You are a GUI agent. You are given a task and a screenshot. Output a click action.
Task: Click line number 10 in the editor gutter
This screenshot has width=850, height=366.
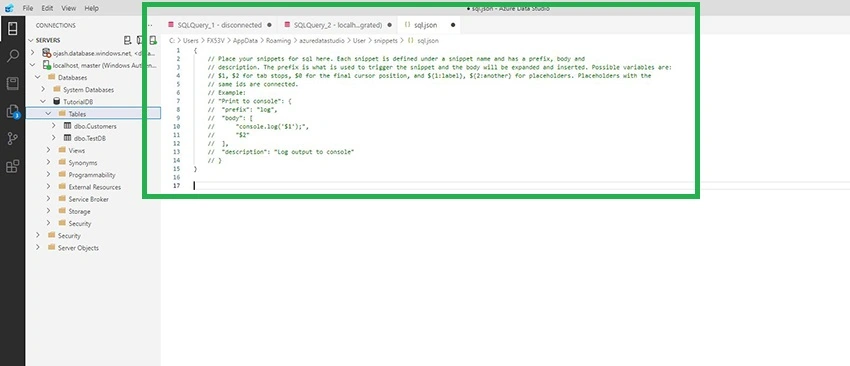(177, 126)
